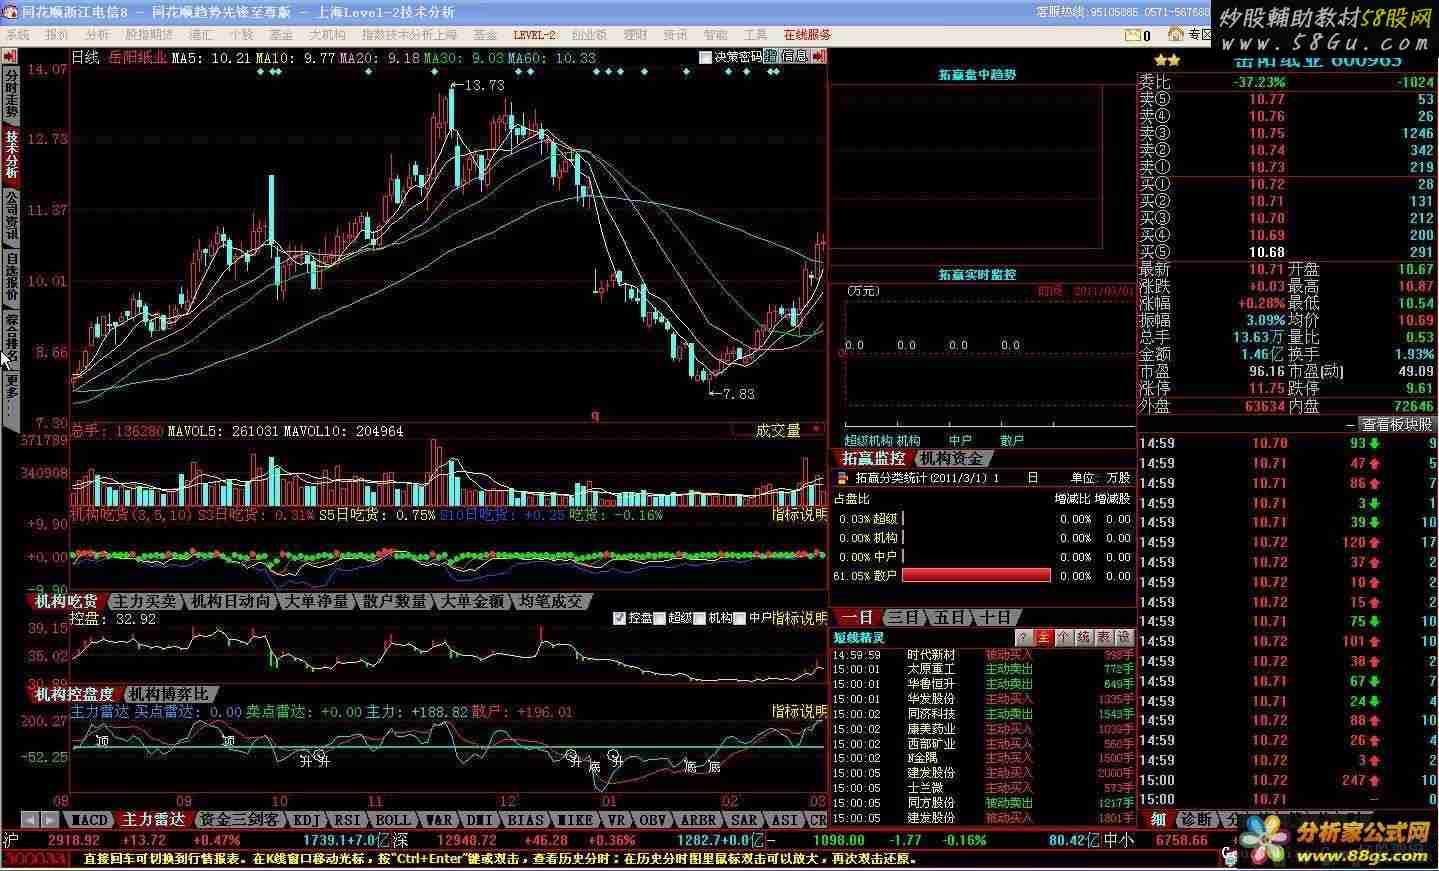Click the star rating icons above 委比
Image resolution: width=1439 pixels, height=871 pixels.
tap(1167, 61)
